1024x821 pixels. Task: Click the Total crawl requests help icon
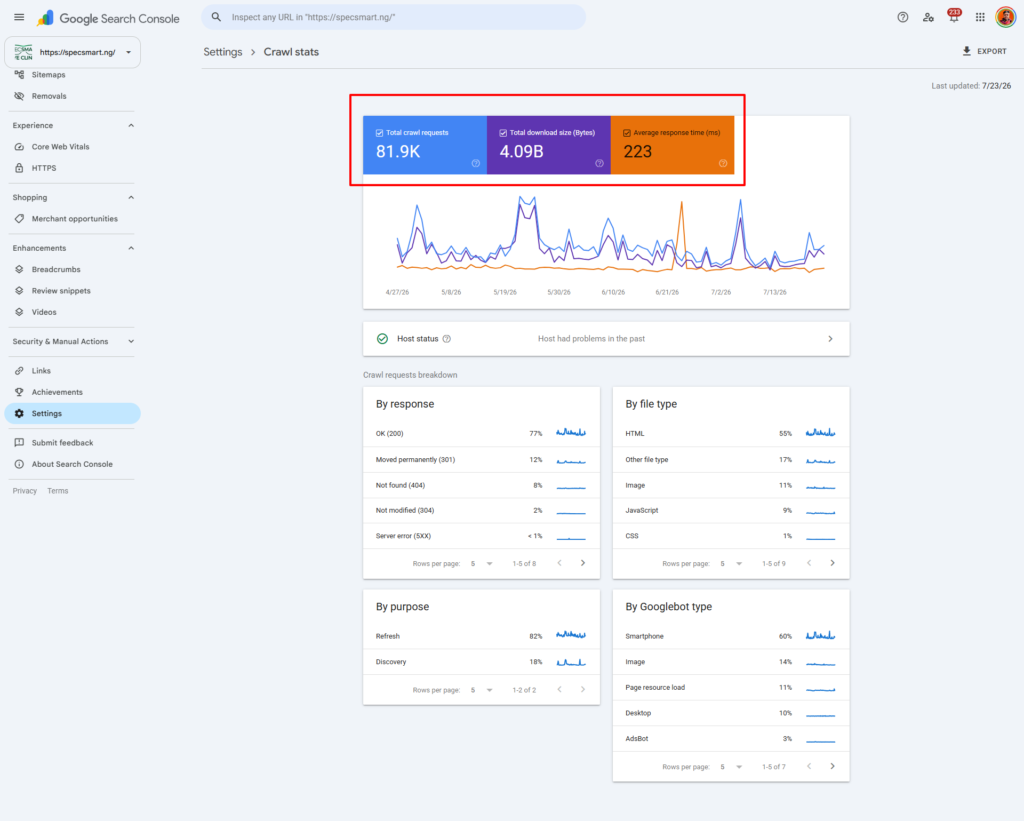coord(475,163)
